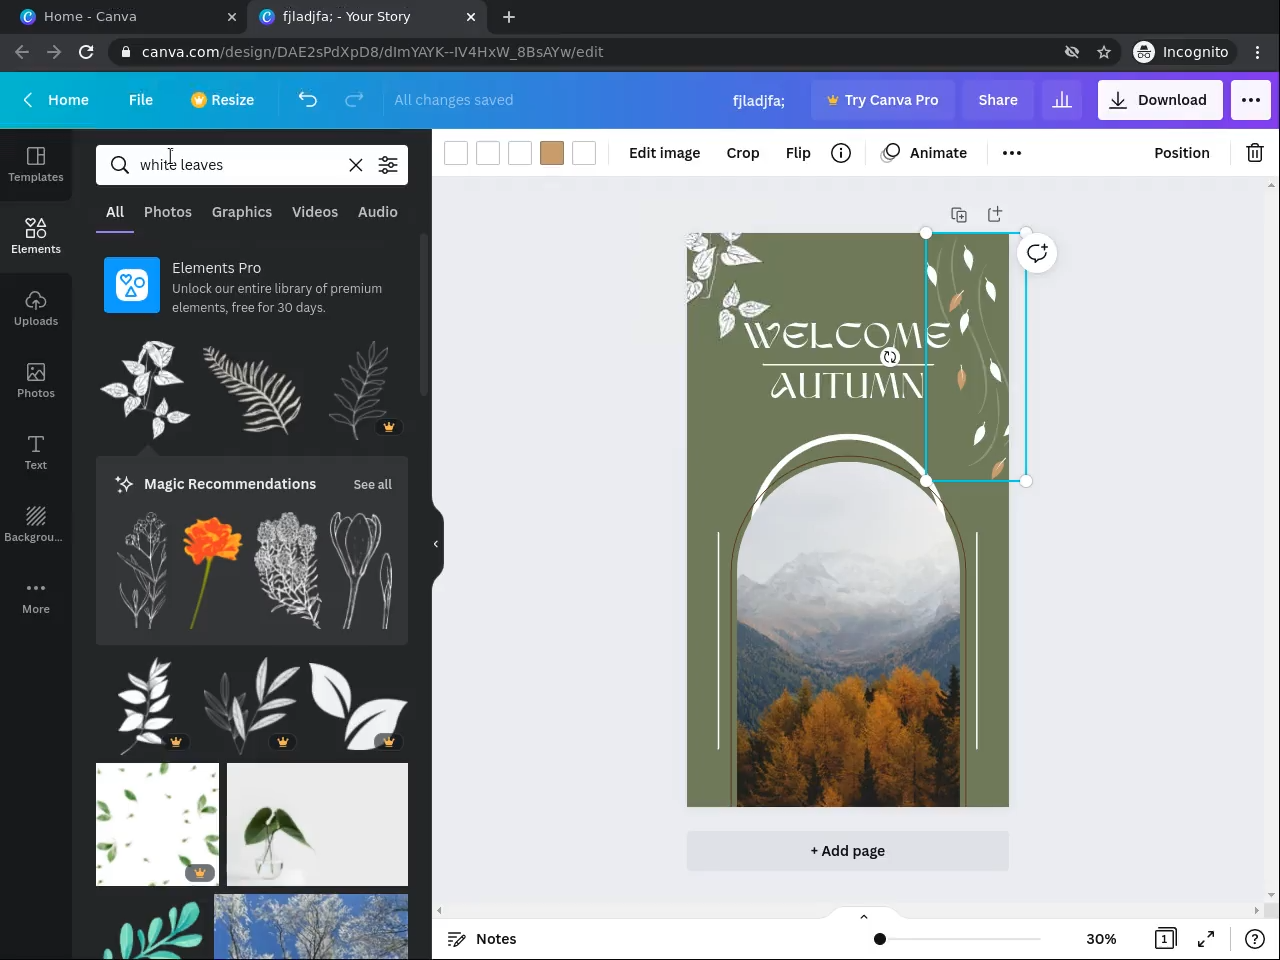Open the Notes panel
The image size is (1280, 960).
482,939
